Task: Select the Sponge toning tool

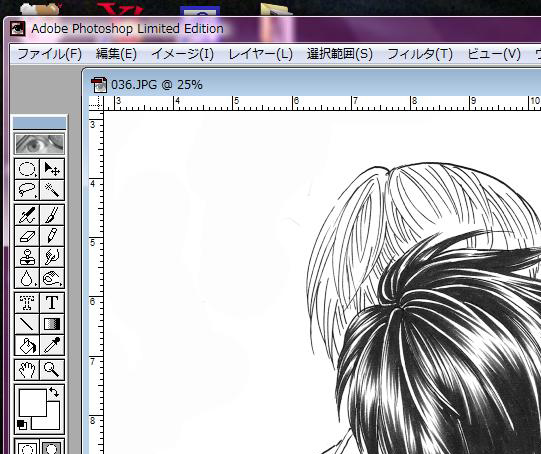Action: click(52, 278)
